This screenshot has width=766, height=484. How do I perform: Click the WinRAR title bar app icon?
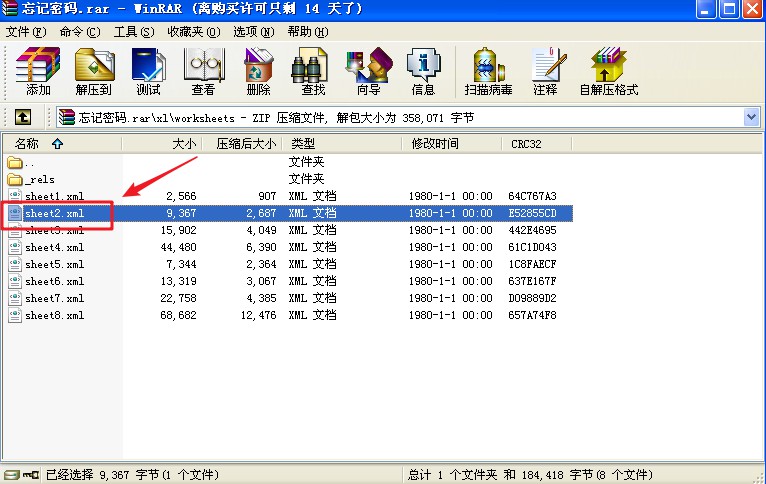point(9,8)
